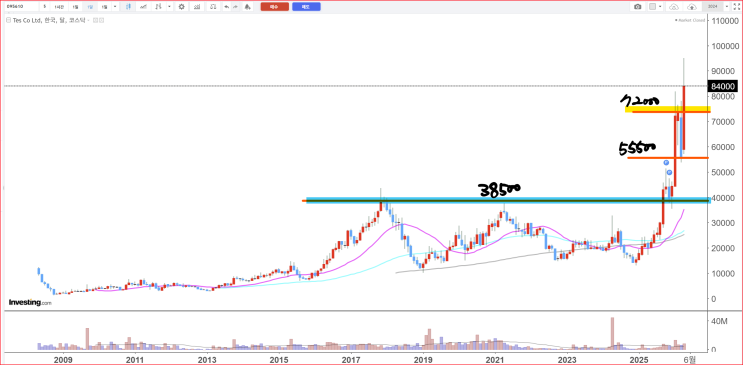Redo the last chart action

[x=235, y=7]
